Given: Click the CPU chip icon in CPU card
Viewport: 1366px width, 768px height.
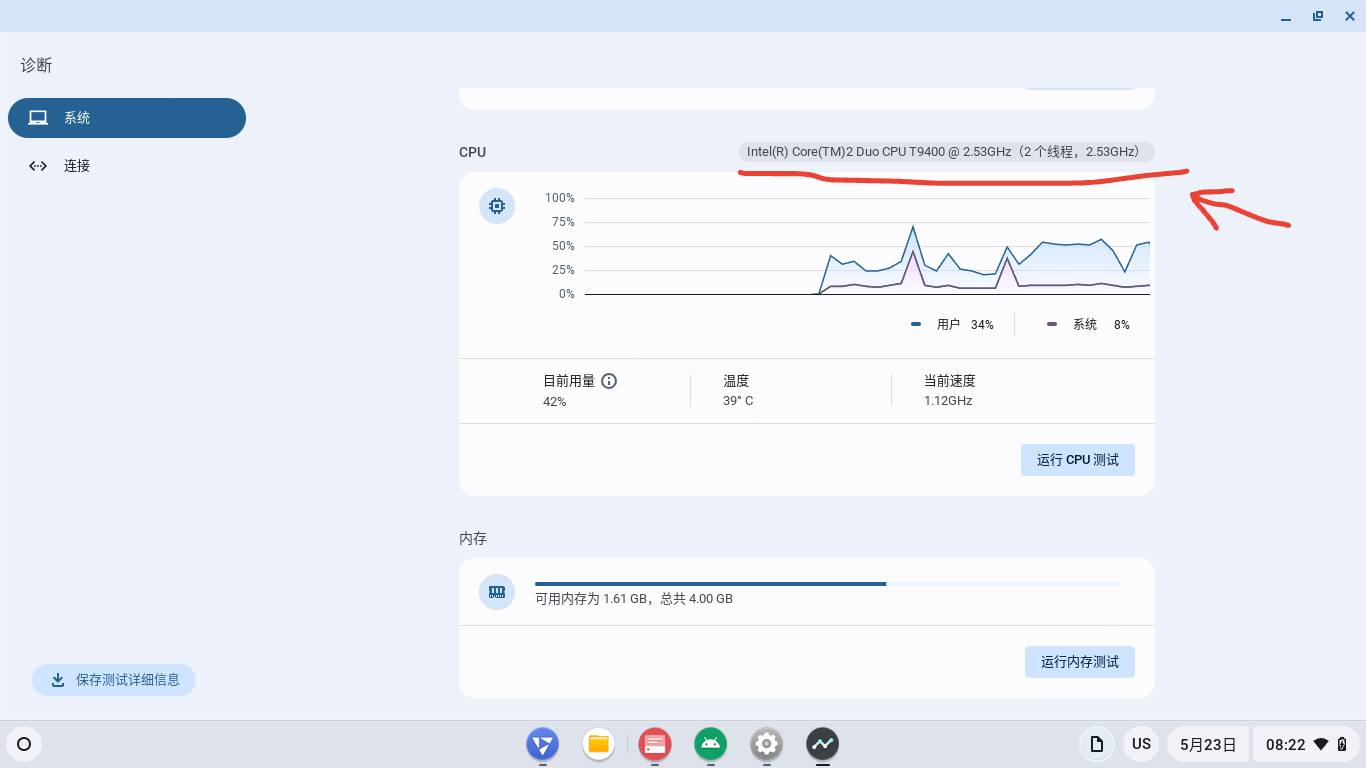Looking at the screenshot, I should coord(497,207).
